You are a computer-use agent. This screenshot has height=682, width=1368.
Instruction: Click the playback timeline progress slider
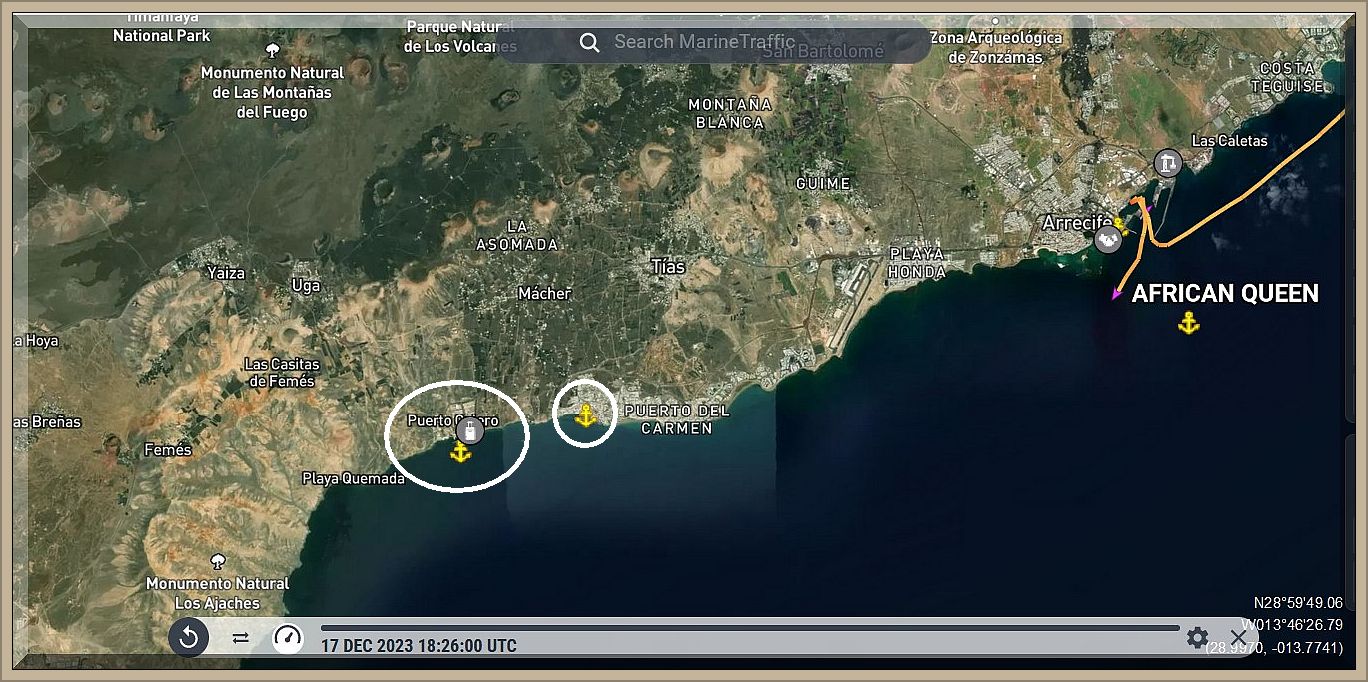coord(750,628)
